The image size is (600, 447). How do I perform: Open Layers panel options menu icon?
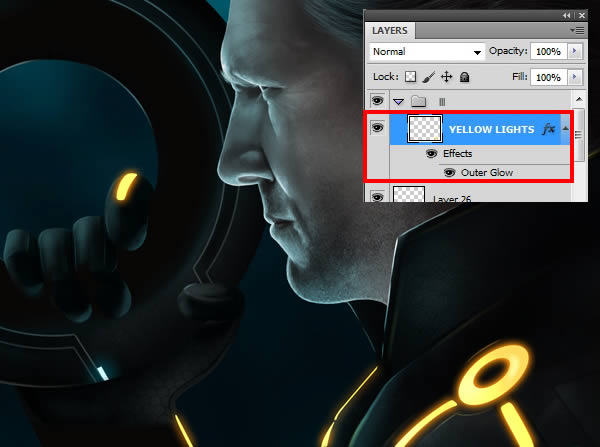[x=577, y=30]
